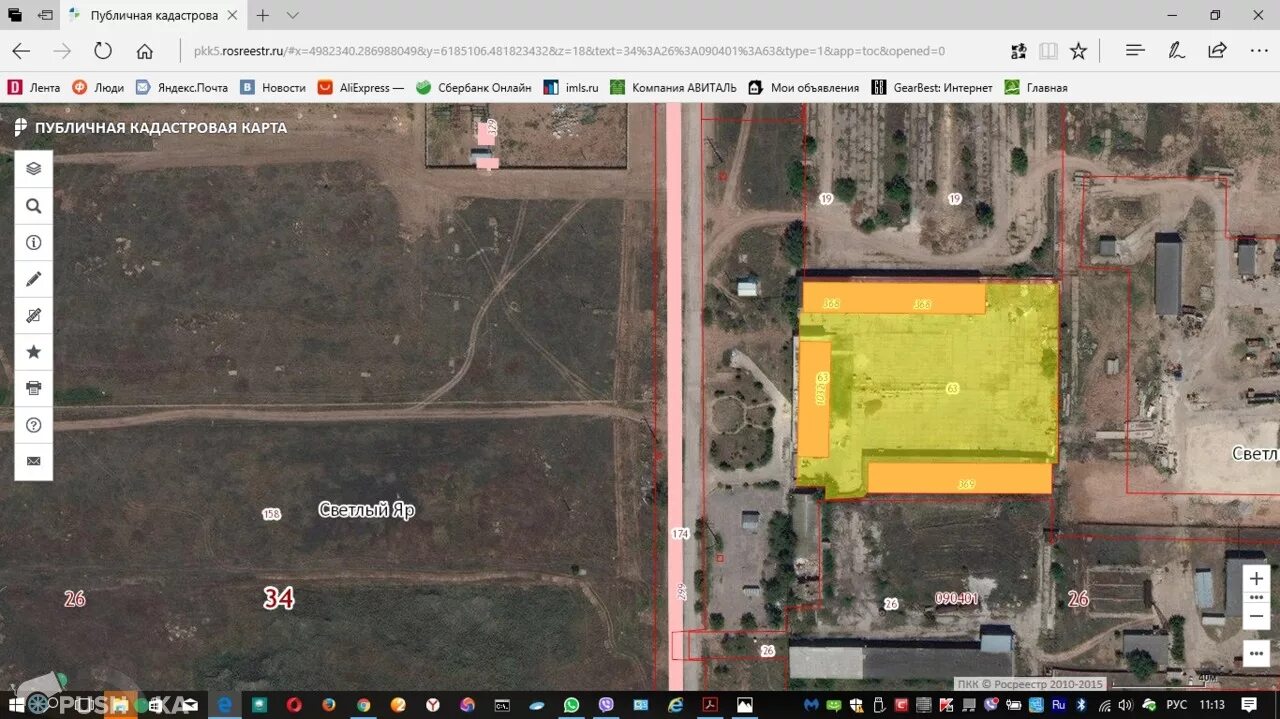Viewport: 1280px width, 719px height.
Task: Open WhatsApp from the taskbar
Action: pos(571,704)
